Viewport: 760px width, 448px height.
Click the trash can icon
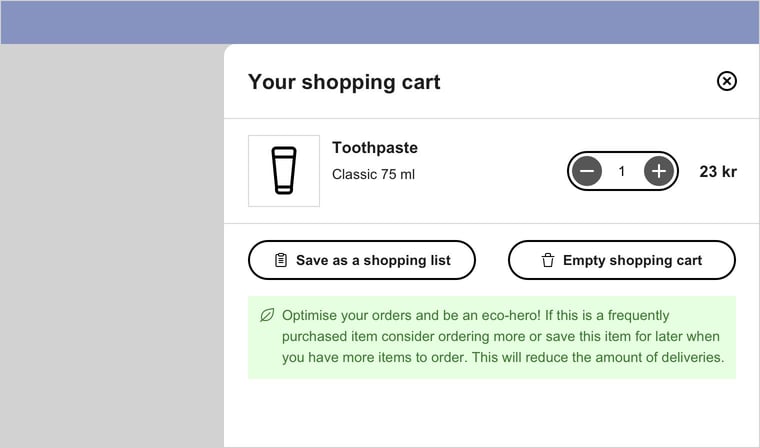tap(548, 260)
